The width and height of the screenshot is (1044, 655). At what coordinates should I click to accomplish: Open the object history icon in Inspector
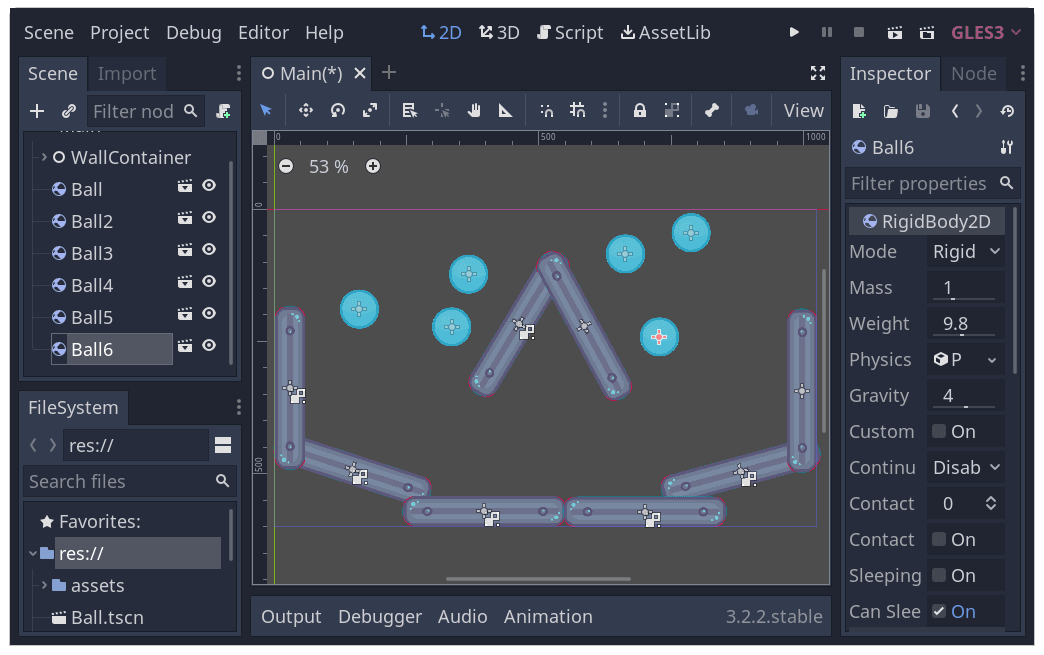point(1007,111)
